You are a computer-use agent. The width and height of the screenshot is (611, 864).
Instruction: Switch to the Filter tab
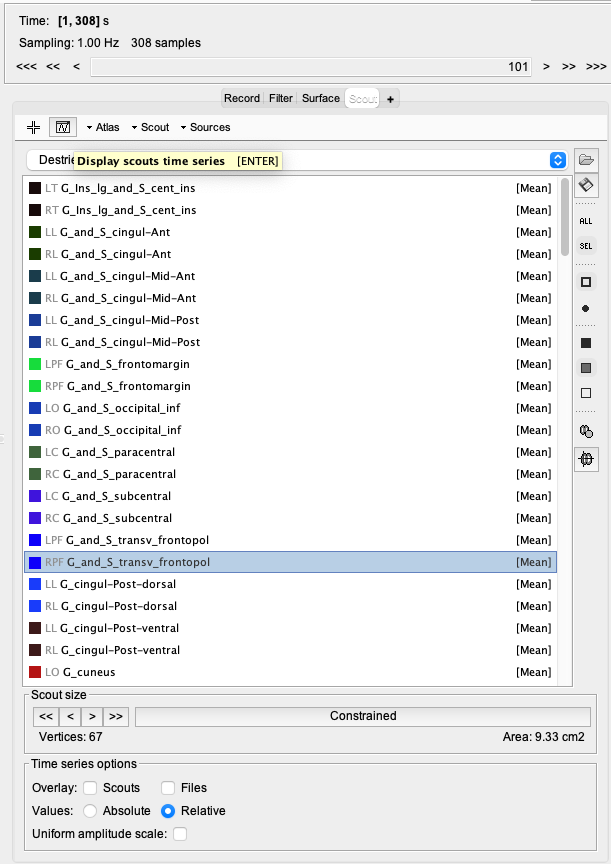click(280, 98)
